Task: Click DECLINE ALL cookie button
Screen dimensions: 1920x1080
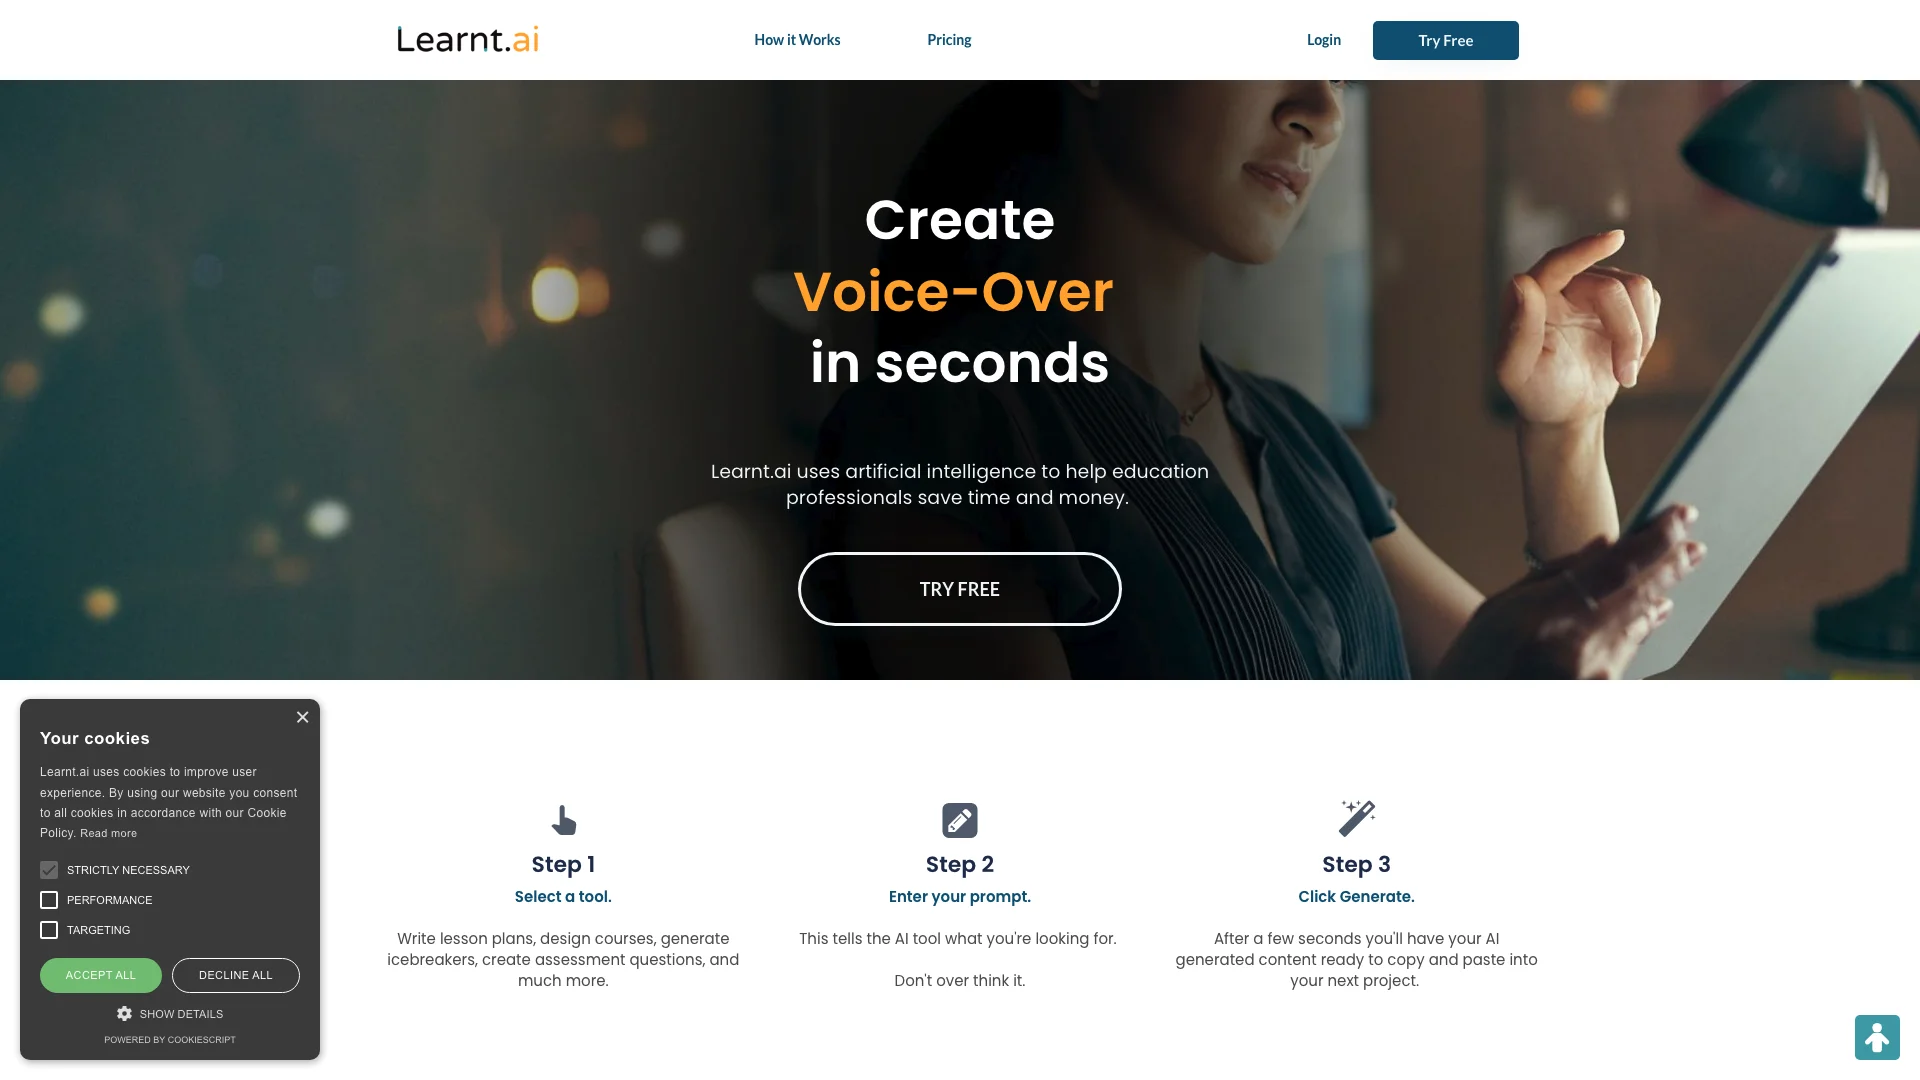Action: (236, 975)
